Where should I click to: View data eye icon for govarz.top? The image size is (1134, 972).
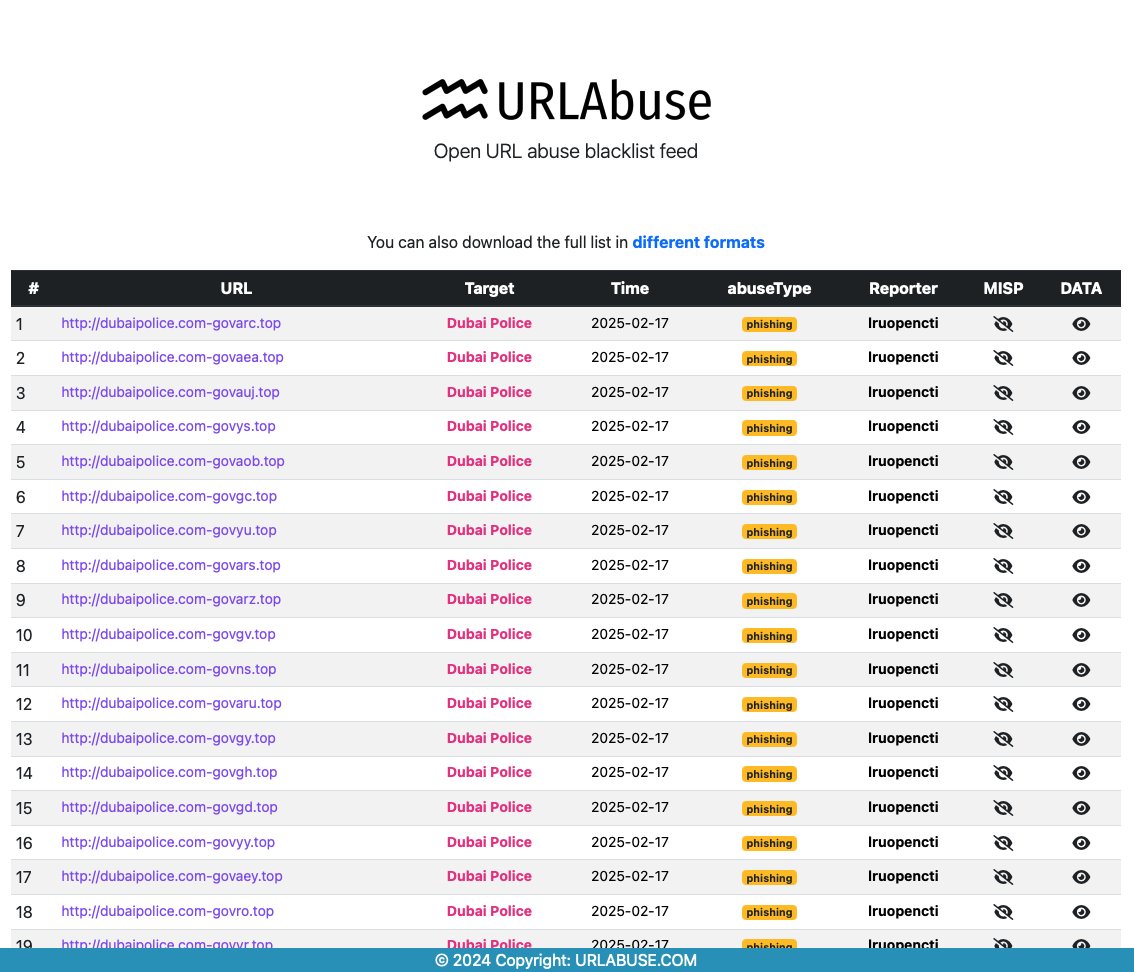pos(1080,600)
